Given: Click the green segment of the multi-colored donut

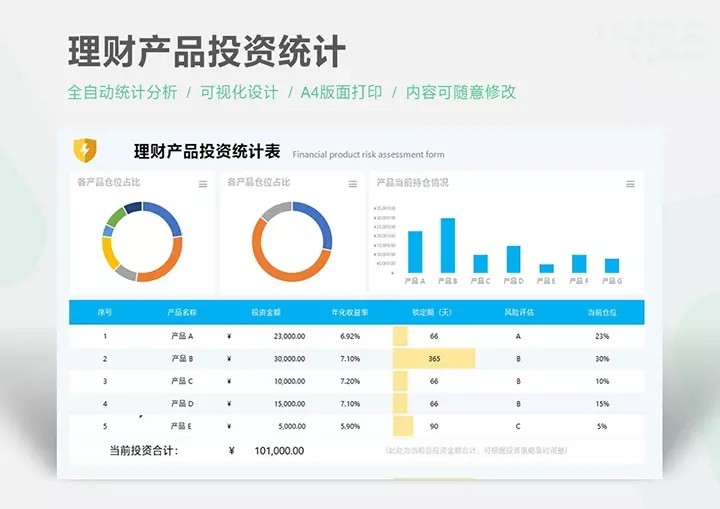Looking at the screenshot, I should point(116,216).
